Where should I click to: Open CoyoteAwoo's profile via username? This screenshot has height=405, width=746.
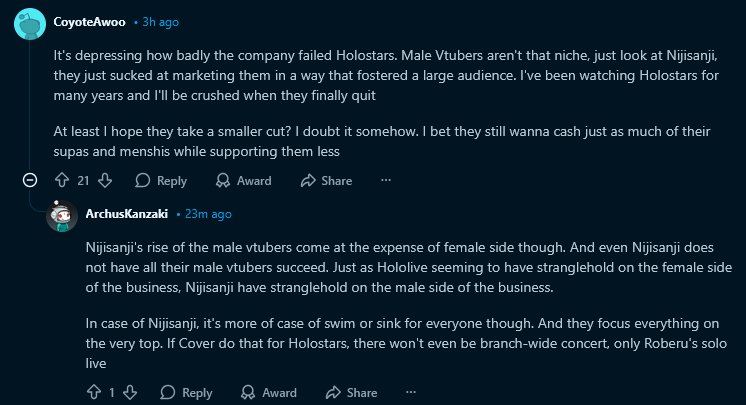tap(89, 22)
